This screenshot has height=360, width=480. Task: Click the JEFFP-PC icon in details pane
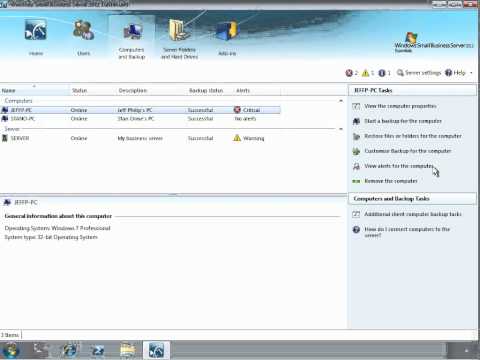tap(7, 202)
